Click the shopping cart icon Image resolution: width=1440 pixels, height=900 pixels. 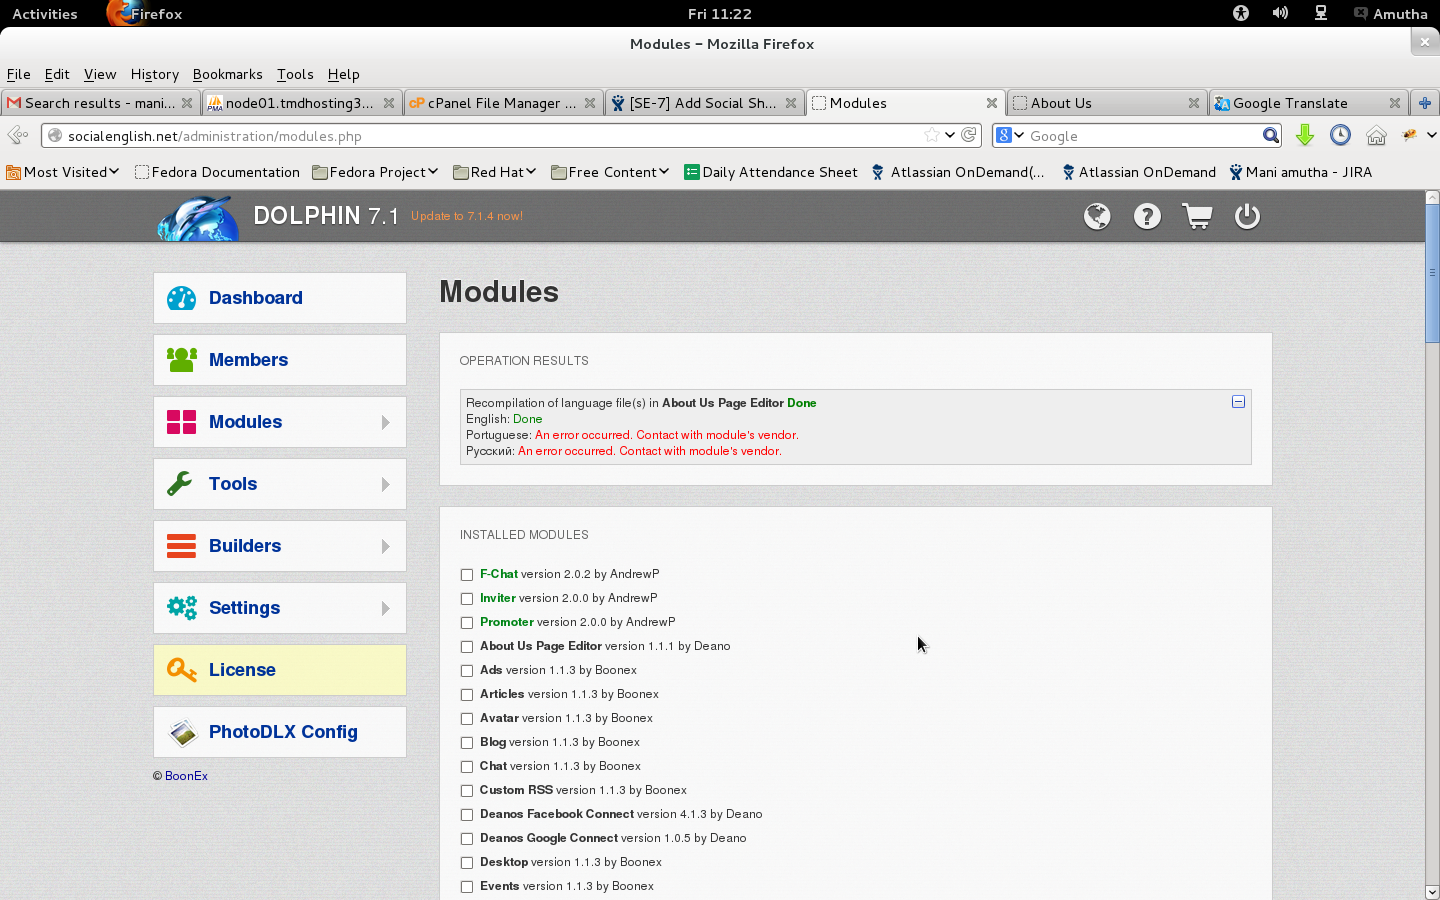point(1197,216)
